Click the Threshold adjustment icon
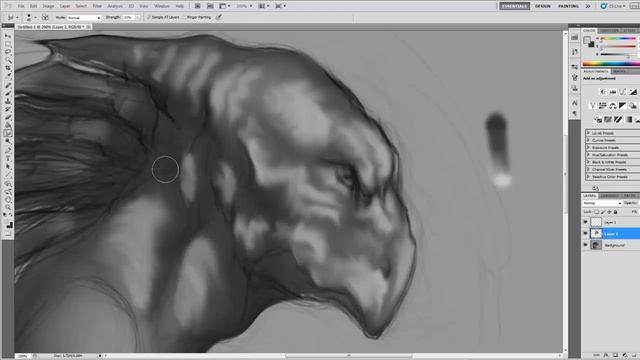The height and width of the screenshot is (360, 640). click(x=618, y=120)
